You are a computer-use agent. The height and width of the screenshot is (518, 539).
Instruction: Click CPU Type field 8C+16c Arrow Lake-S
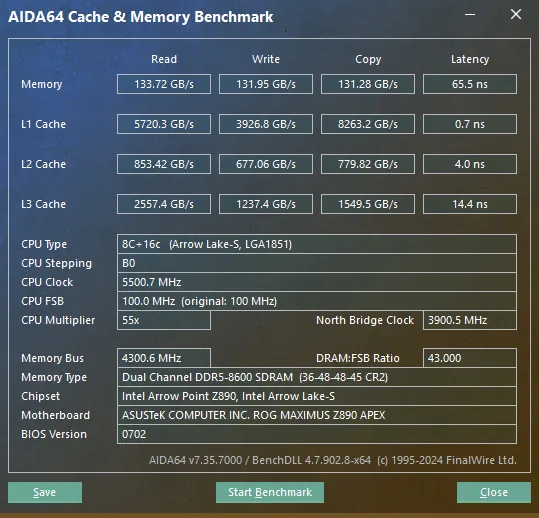[317, 244]
